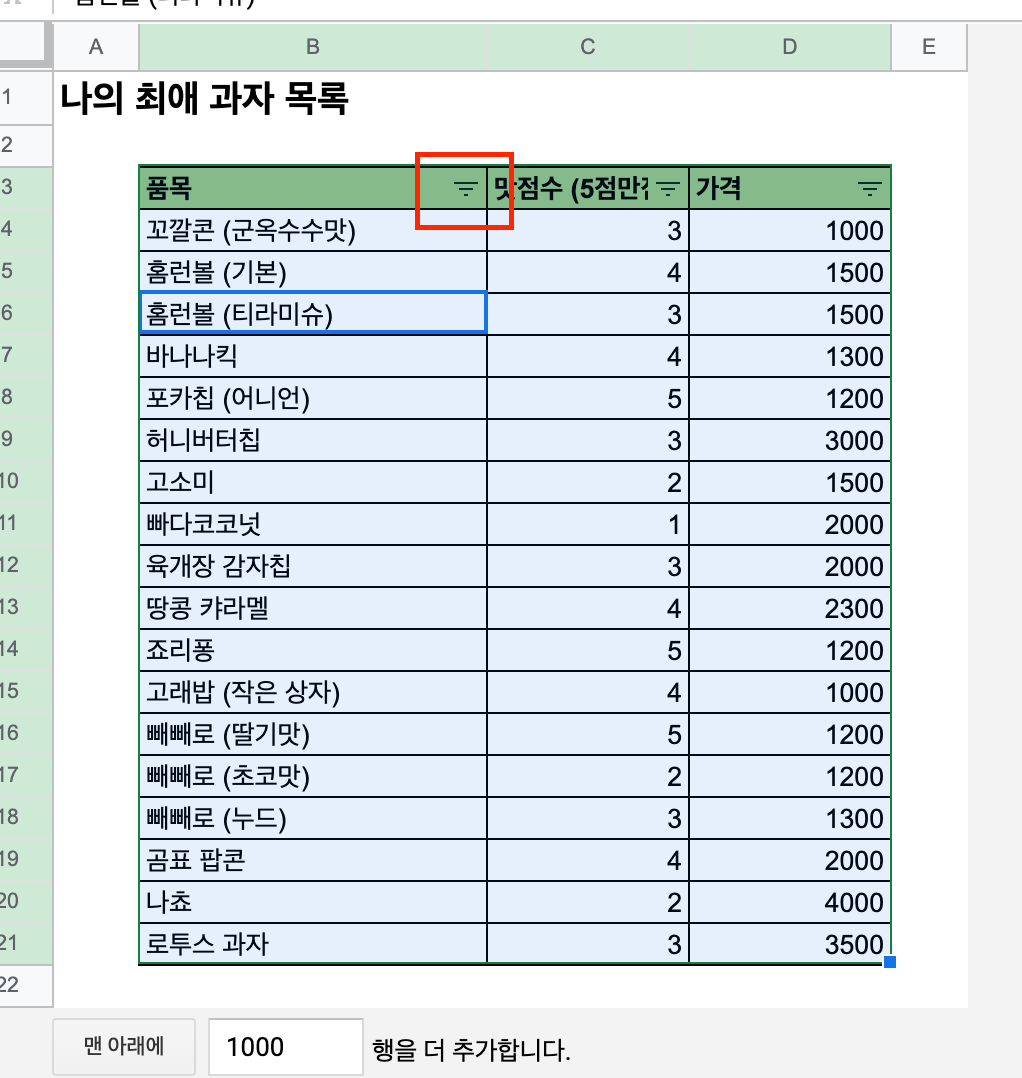
Task: Select cell 로투스 과자
Action: tap(313, 944)
